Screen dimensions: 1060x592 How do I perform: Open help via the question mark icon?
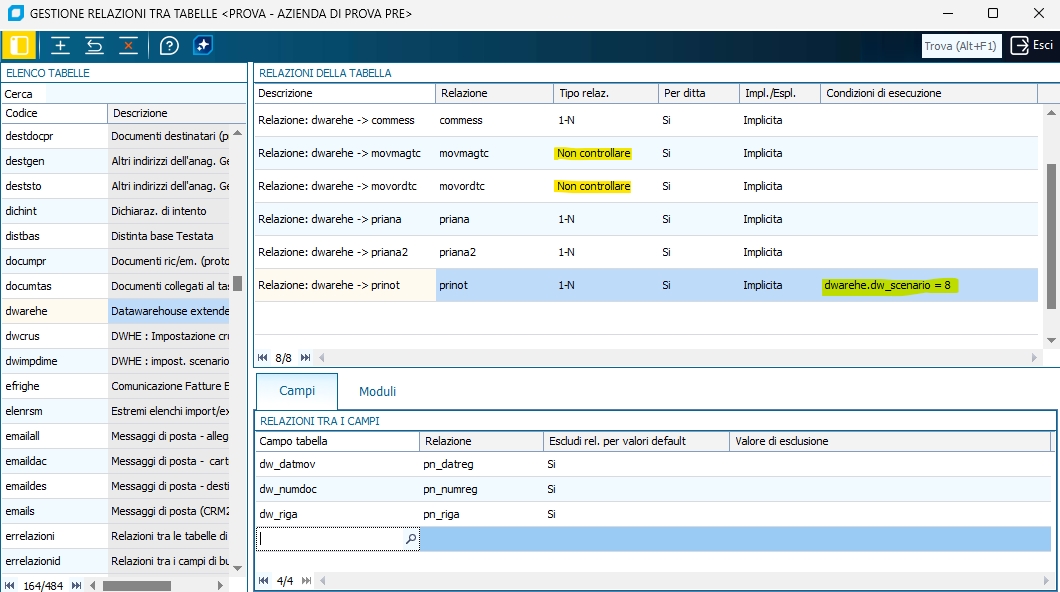(x=170, y=45)
